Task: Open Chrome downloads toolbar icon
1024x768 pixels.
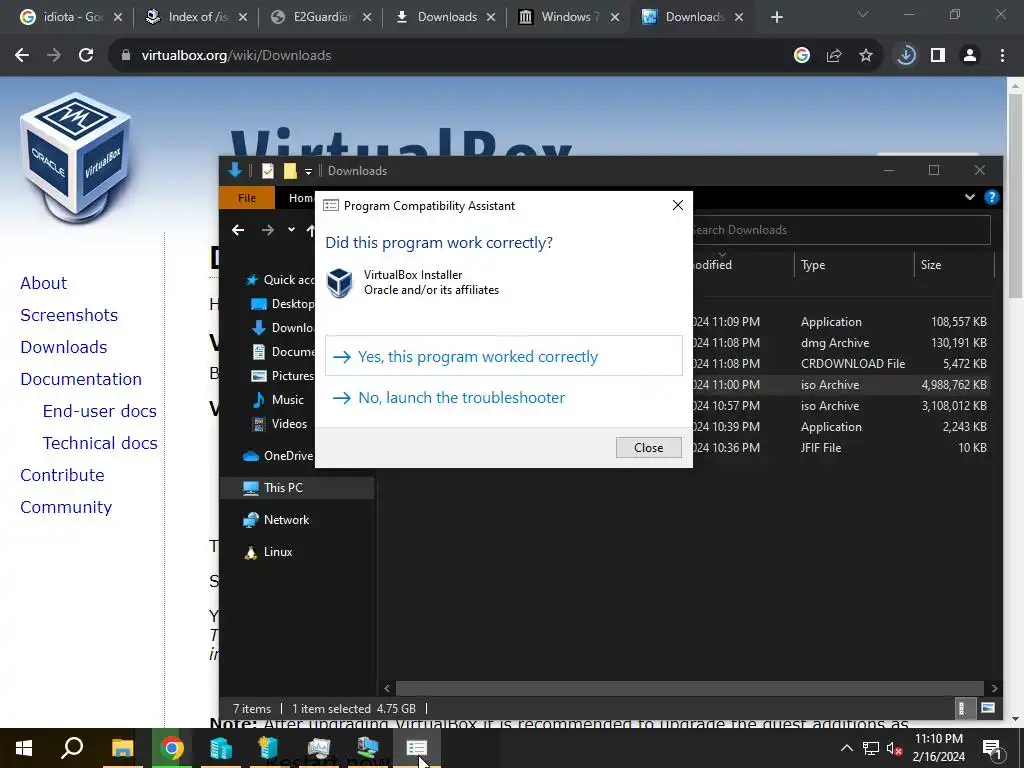Action: click(906, 56)
